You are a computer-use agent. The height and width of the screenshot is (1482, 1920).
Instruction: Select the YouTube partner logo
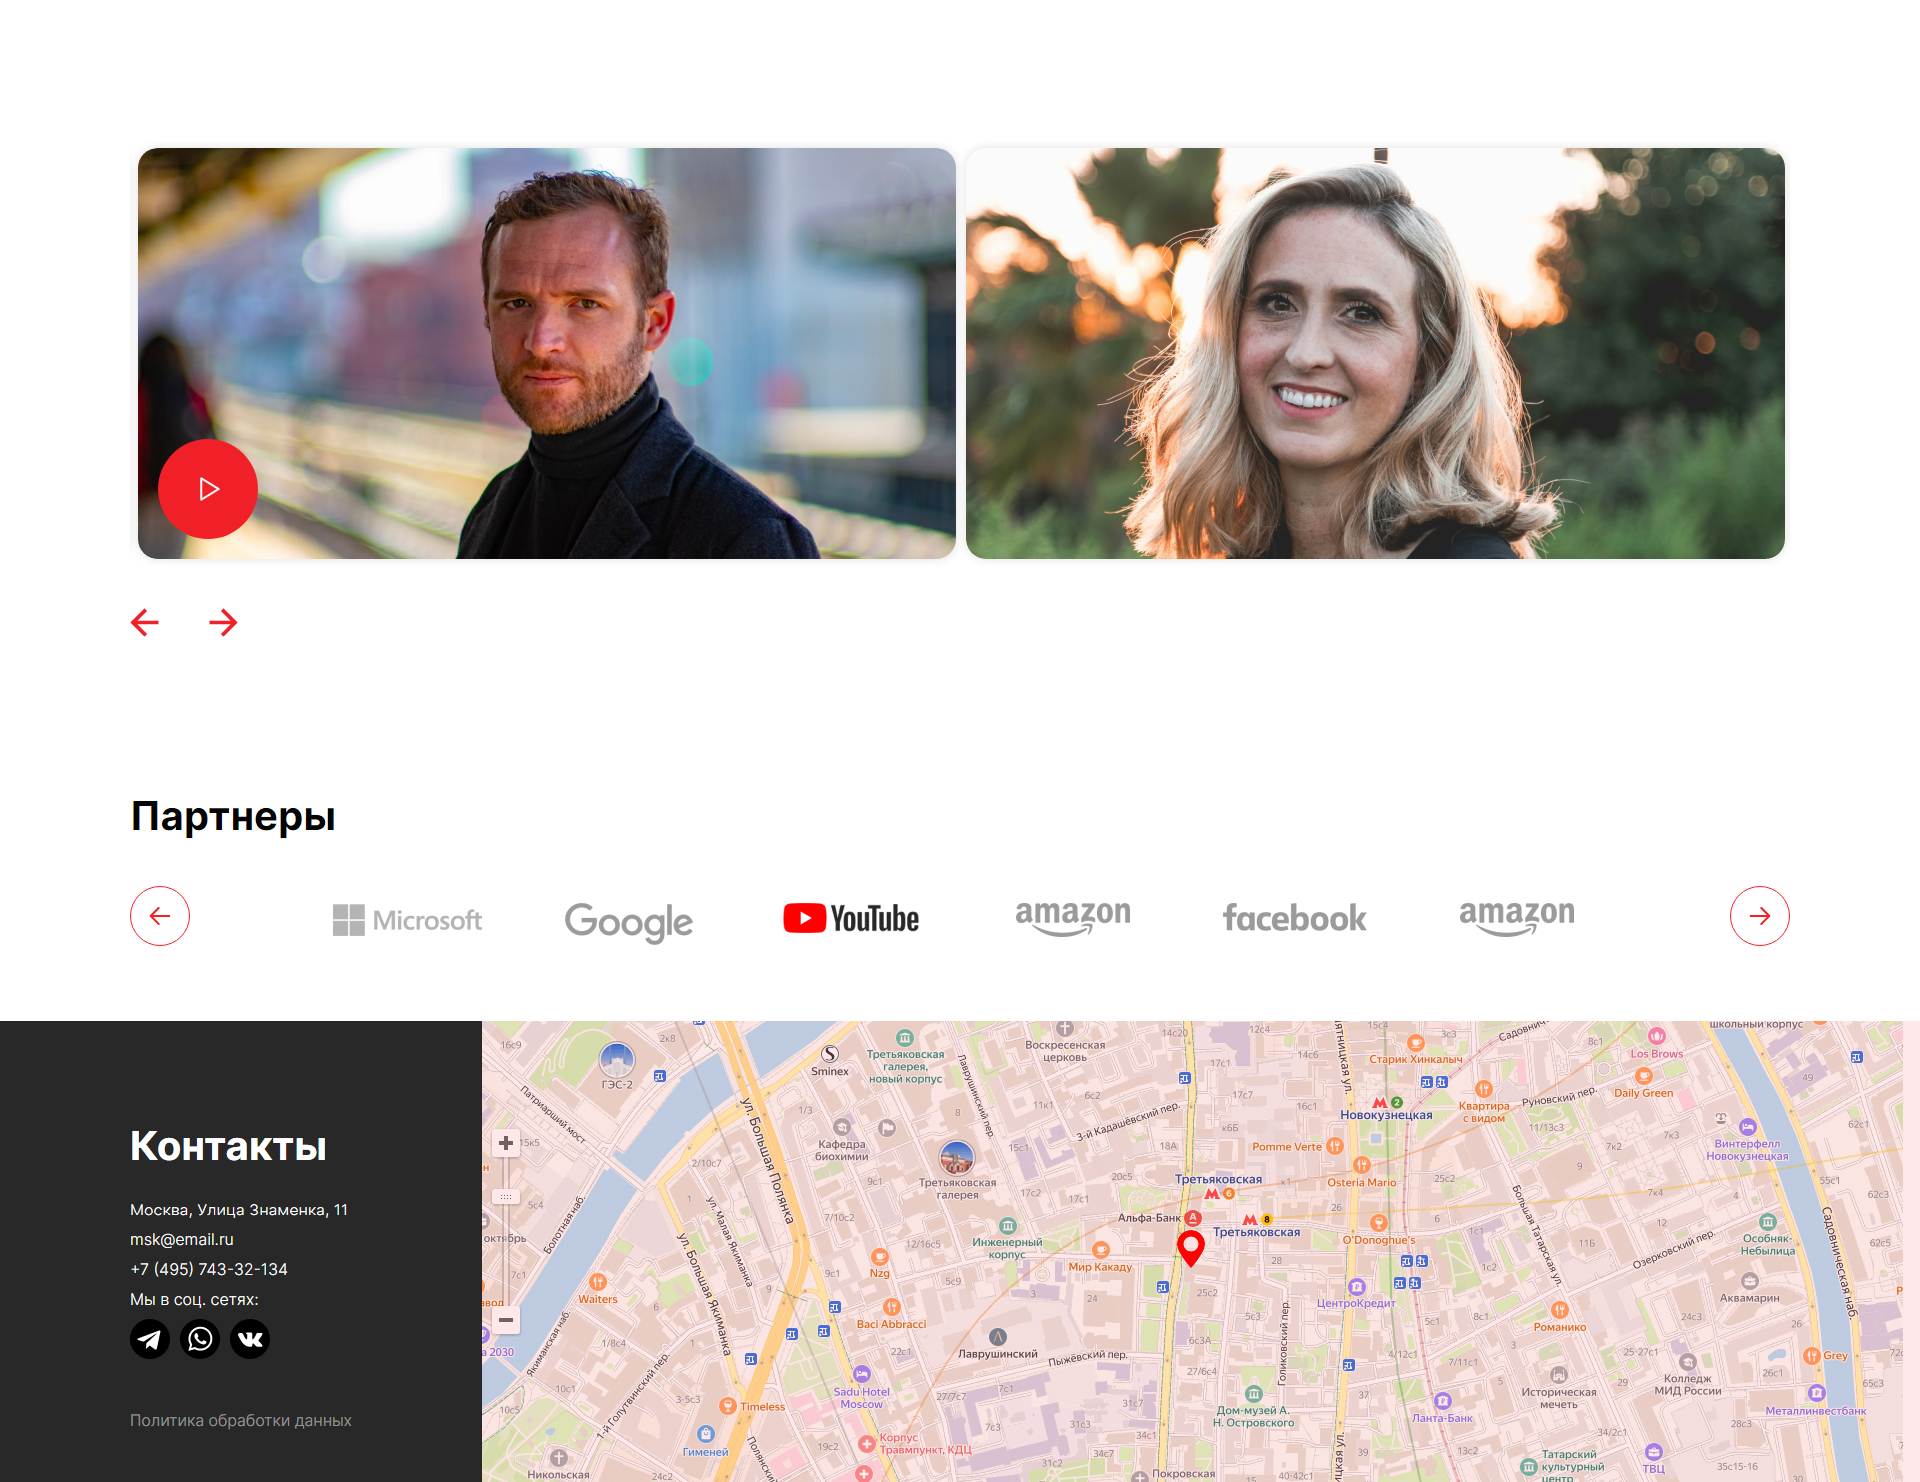[851, 918]
